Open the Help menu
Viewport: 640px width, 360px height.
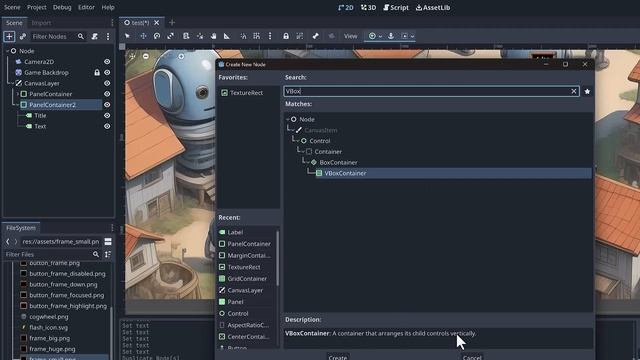pyautogui.click(x=108, y=7)
